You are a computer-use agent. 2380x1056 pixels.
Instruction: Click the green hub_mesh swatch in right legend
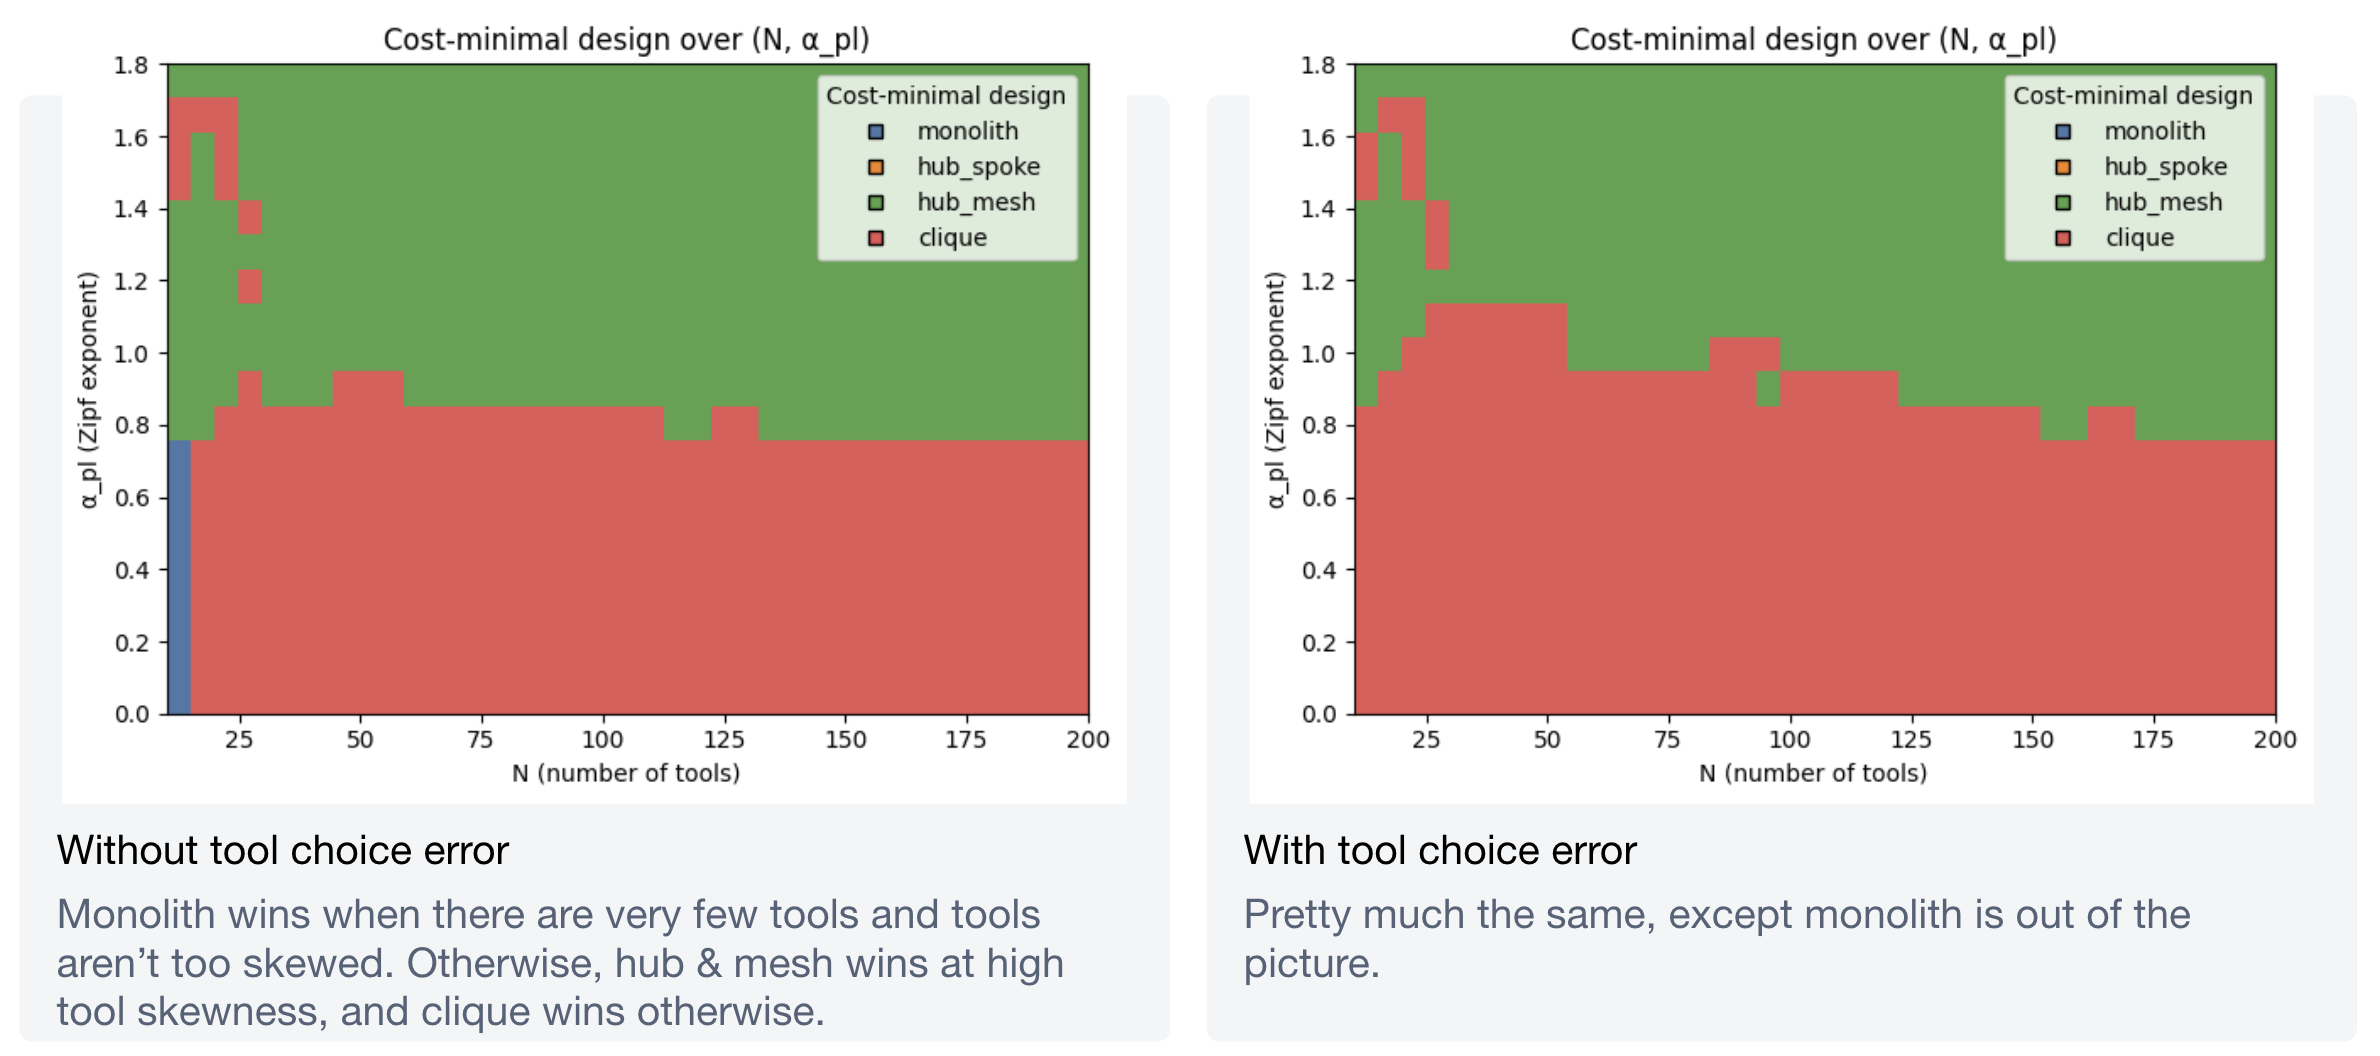(x=2063, y=202)
